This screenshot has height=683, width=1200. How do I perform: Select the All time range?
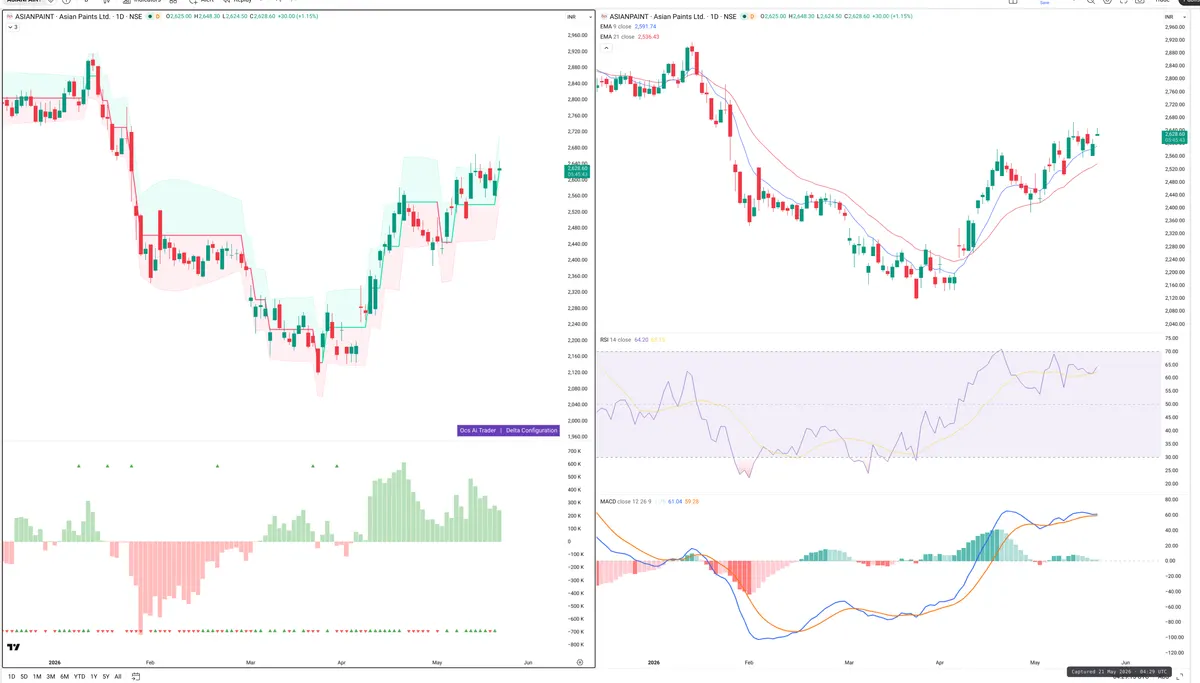coord(117,676)
